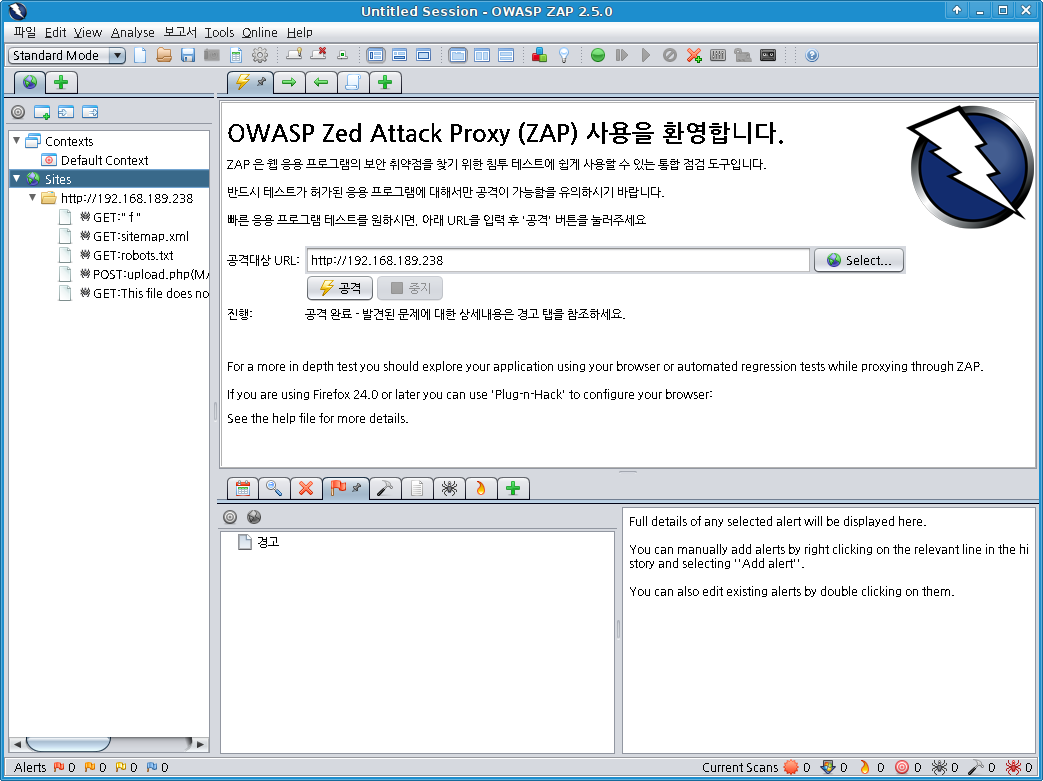Select the Quick Start lightning tab
1043x781 pixels.
pyautogui.click(x=250, y=82)
